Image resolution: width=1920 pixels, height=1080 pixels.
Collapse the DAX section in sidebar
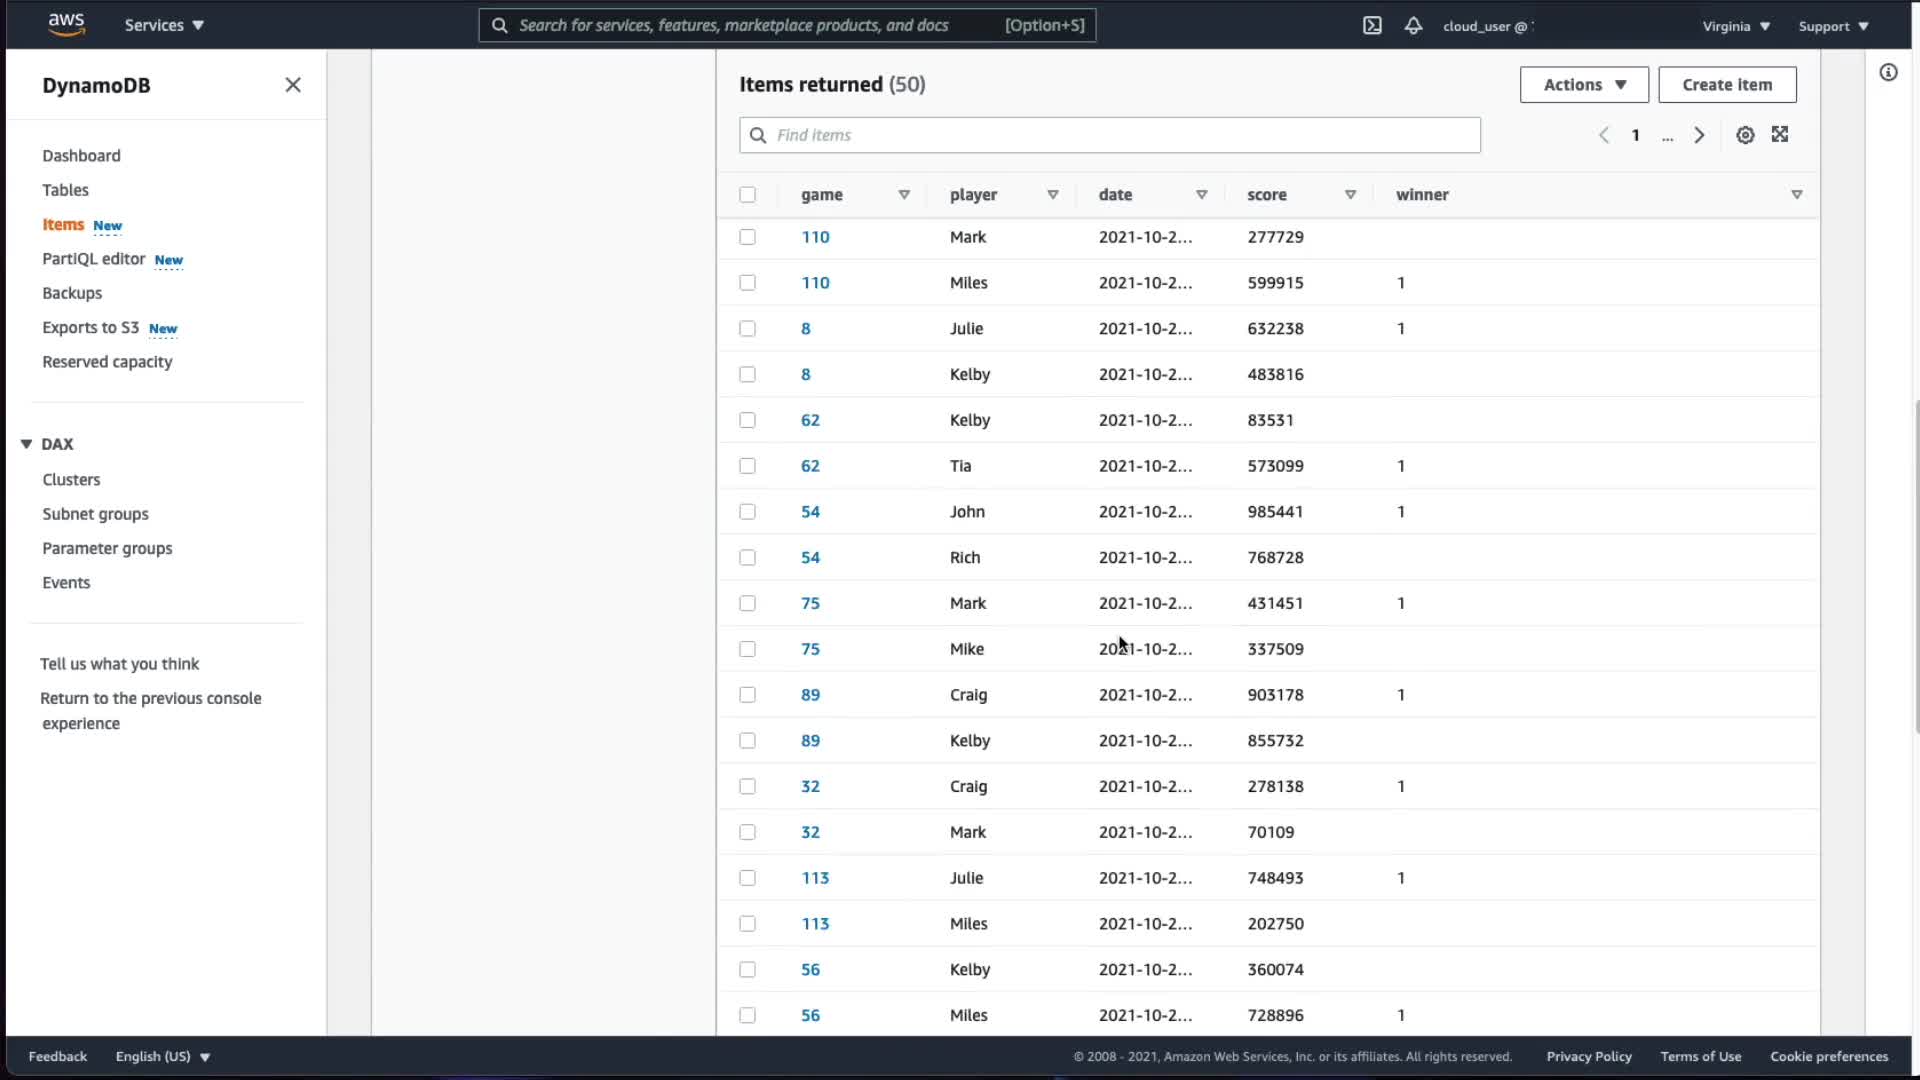(x=27, y=444)
